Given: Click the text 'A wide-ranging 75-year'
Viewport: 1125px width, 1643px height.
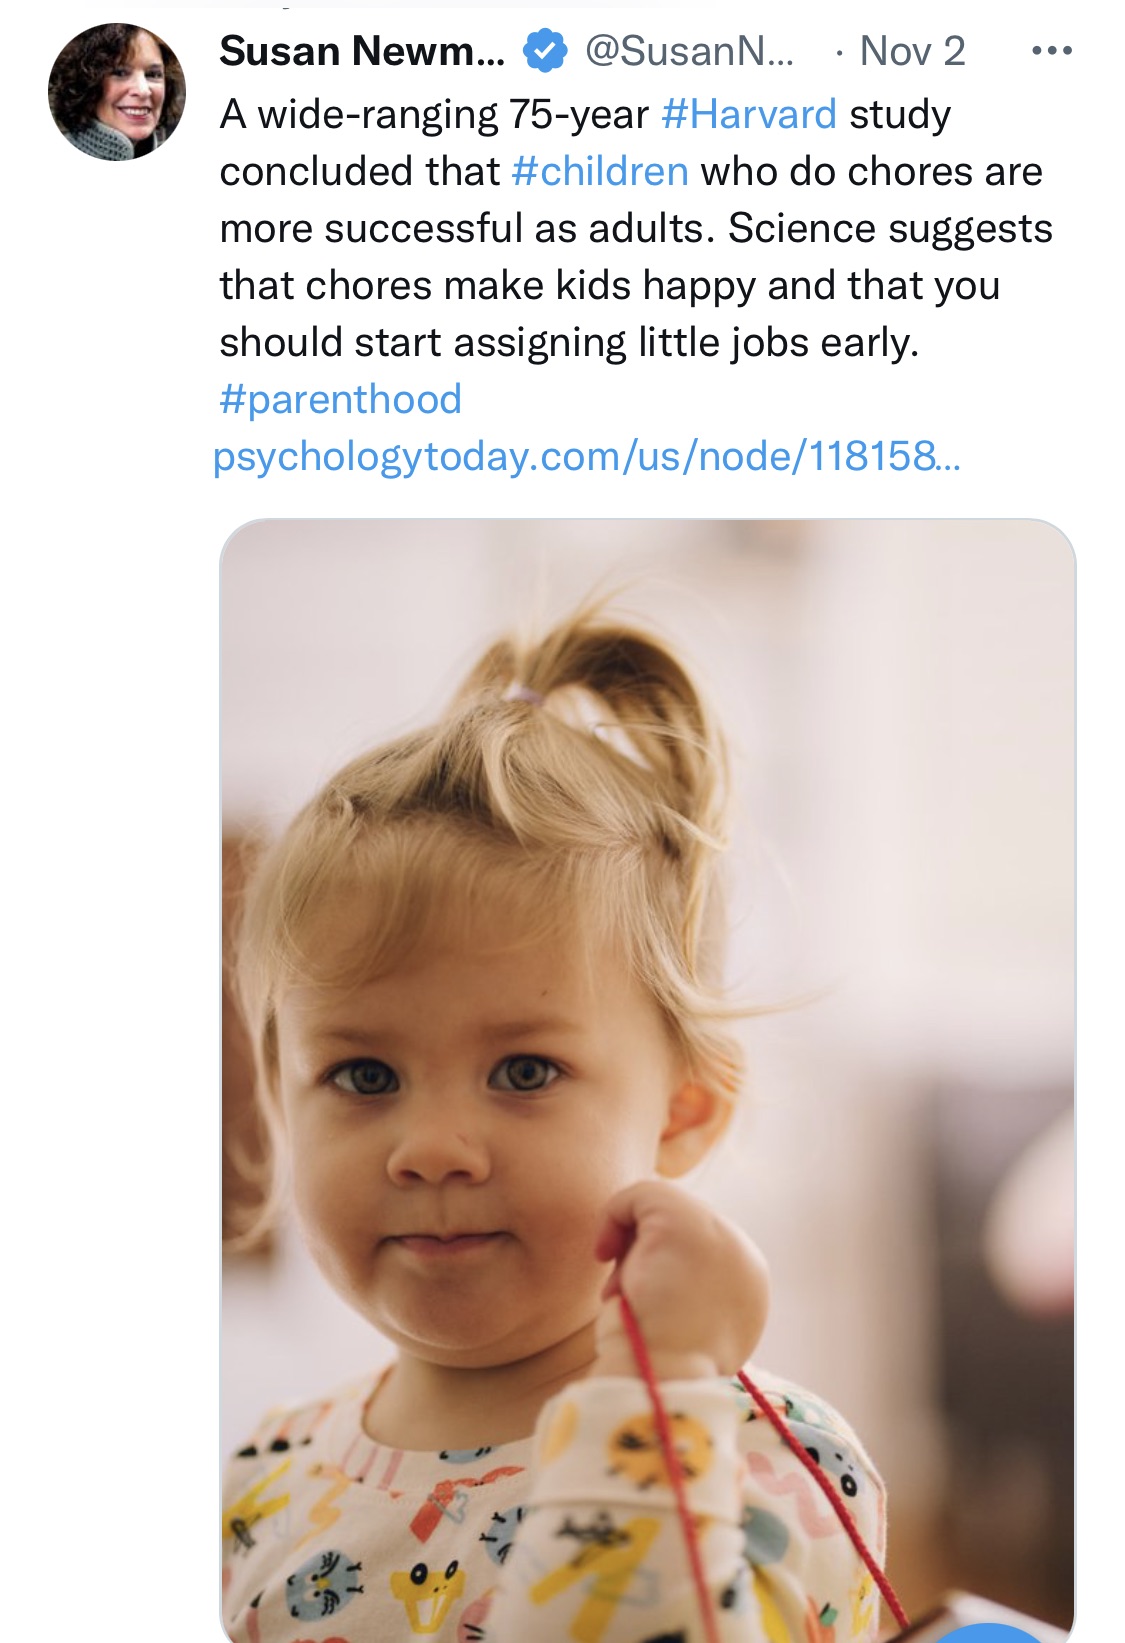Looking at the screenshot, I should pos(434,115).
